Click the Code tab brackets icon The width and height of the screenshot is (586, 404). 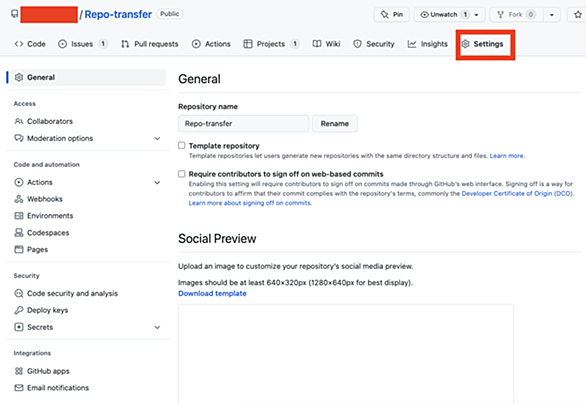pos(19,44)
